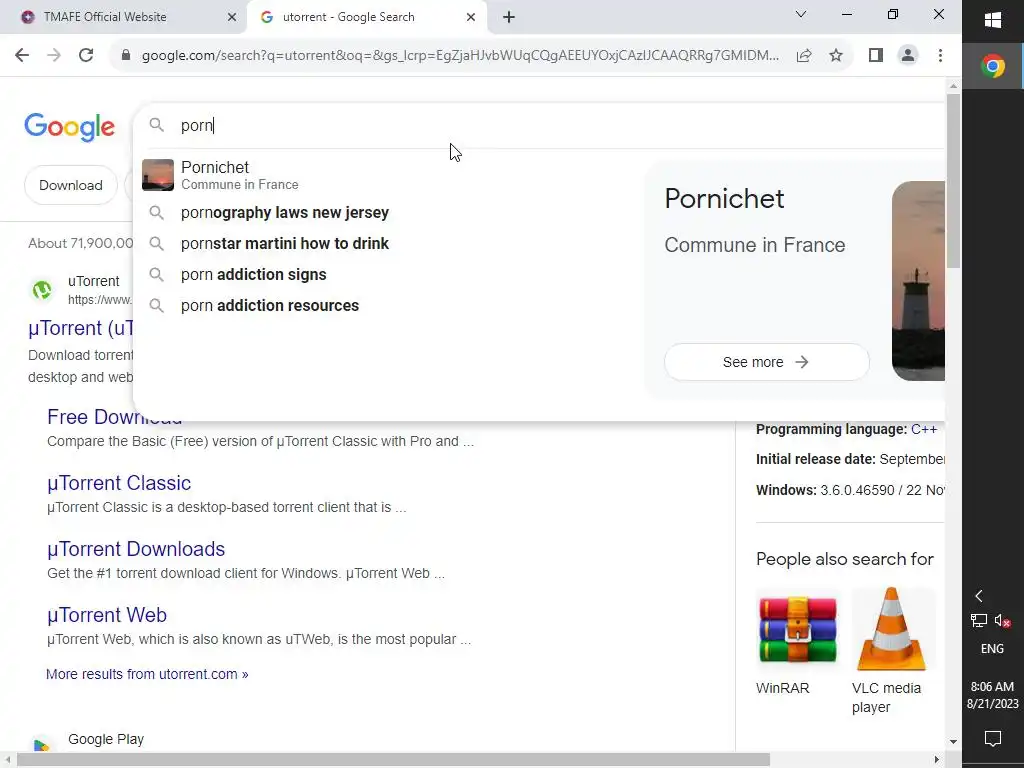Open the µTorrent Classic sitelink

[119, 483]
